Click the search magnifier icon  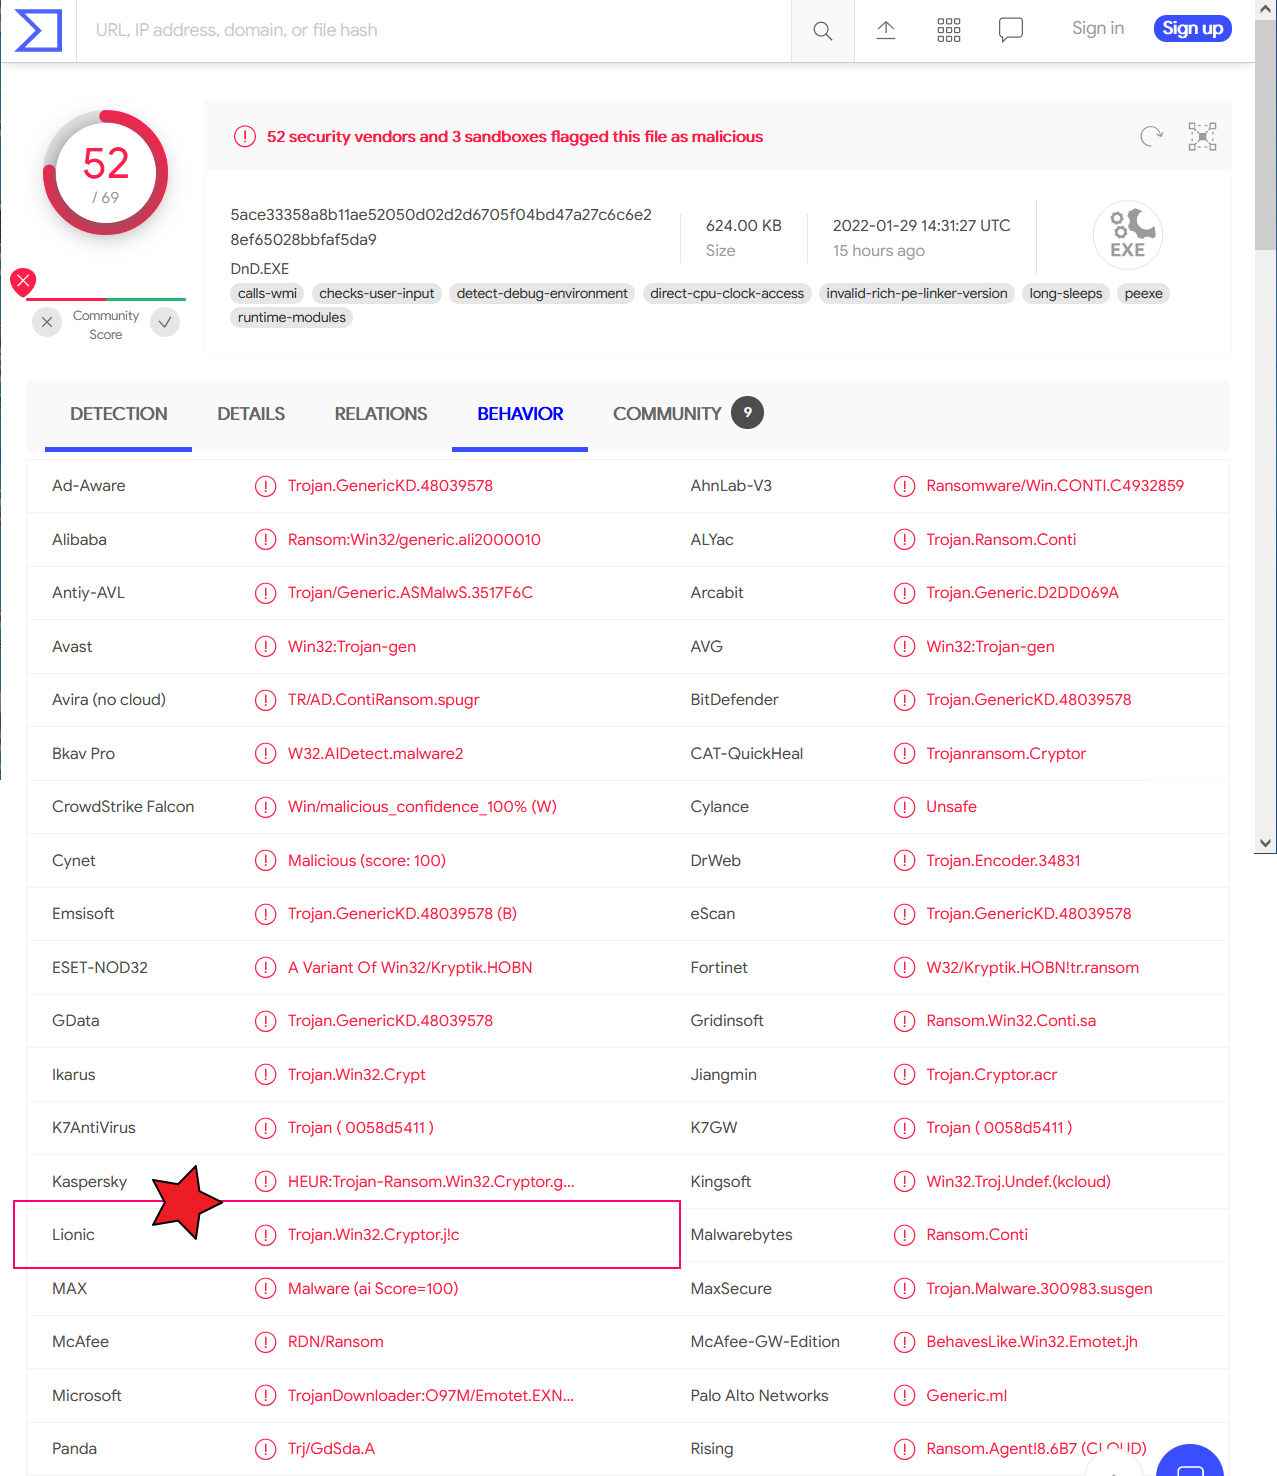coord(822,31)
